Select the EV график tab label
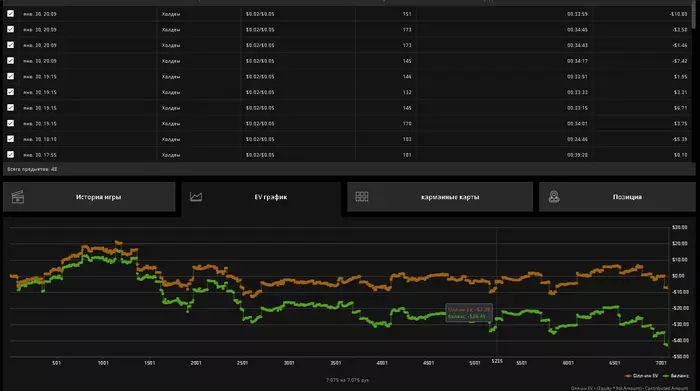This screenshot has height=391, width=700. pos(271,197)
